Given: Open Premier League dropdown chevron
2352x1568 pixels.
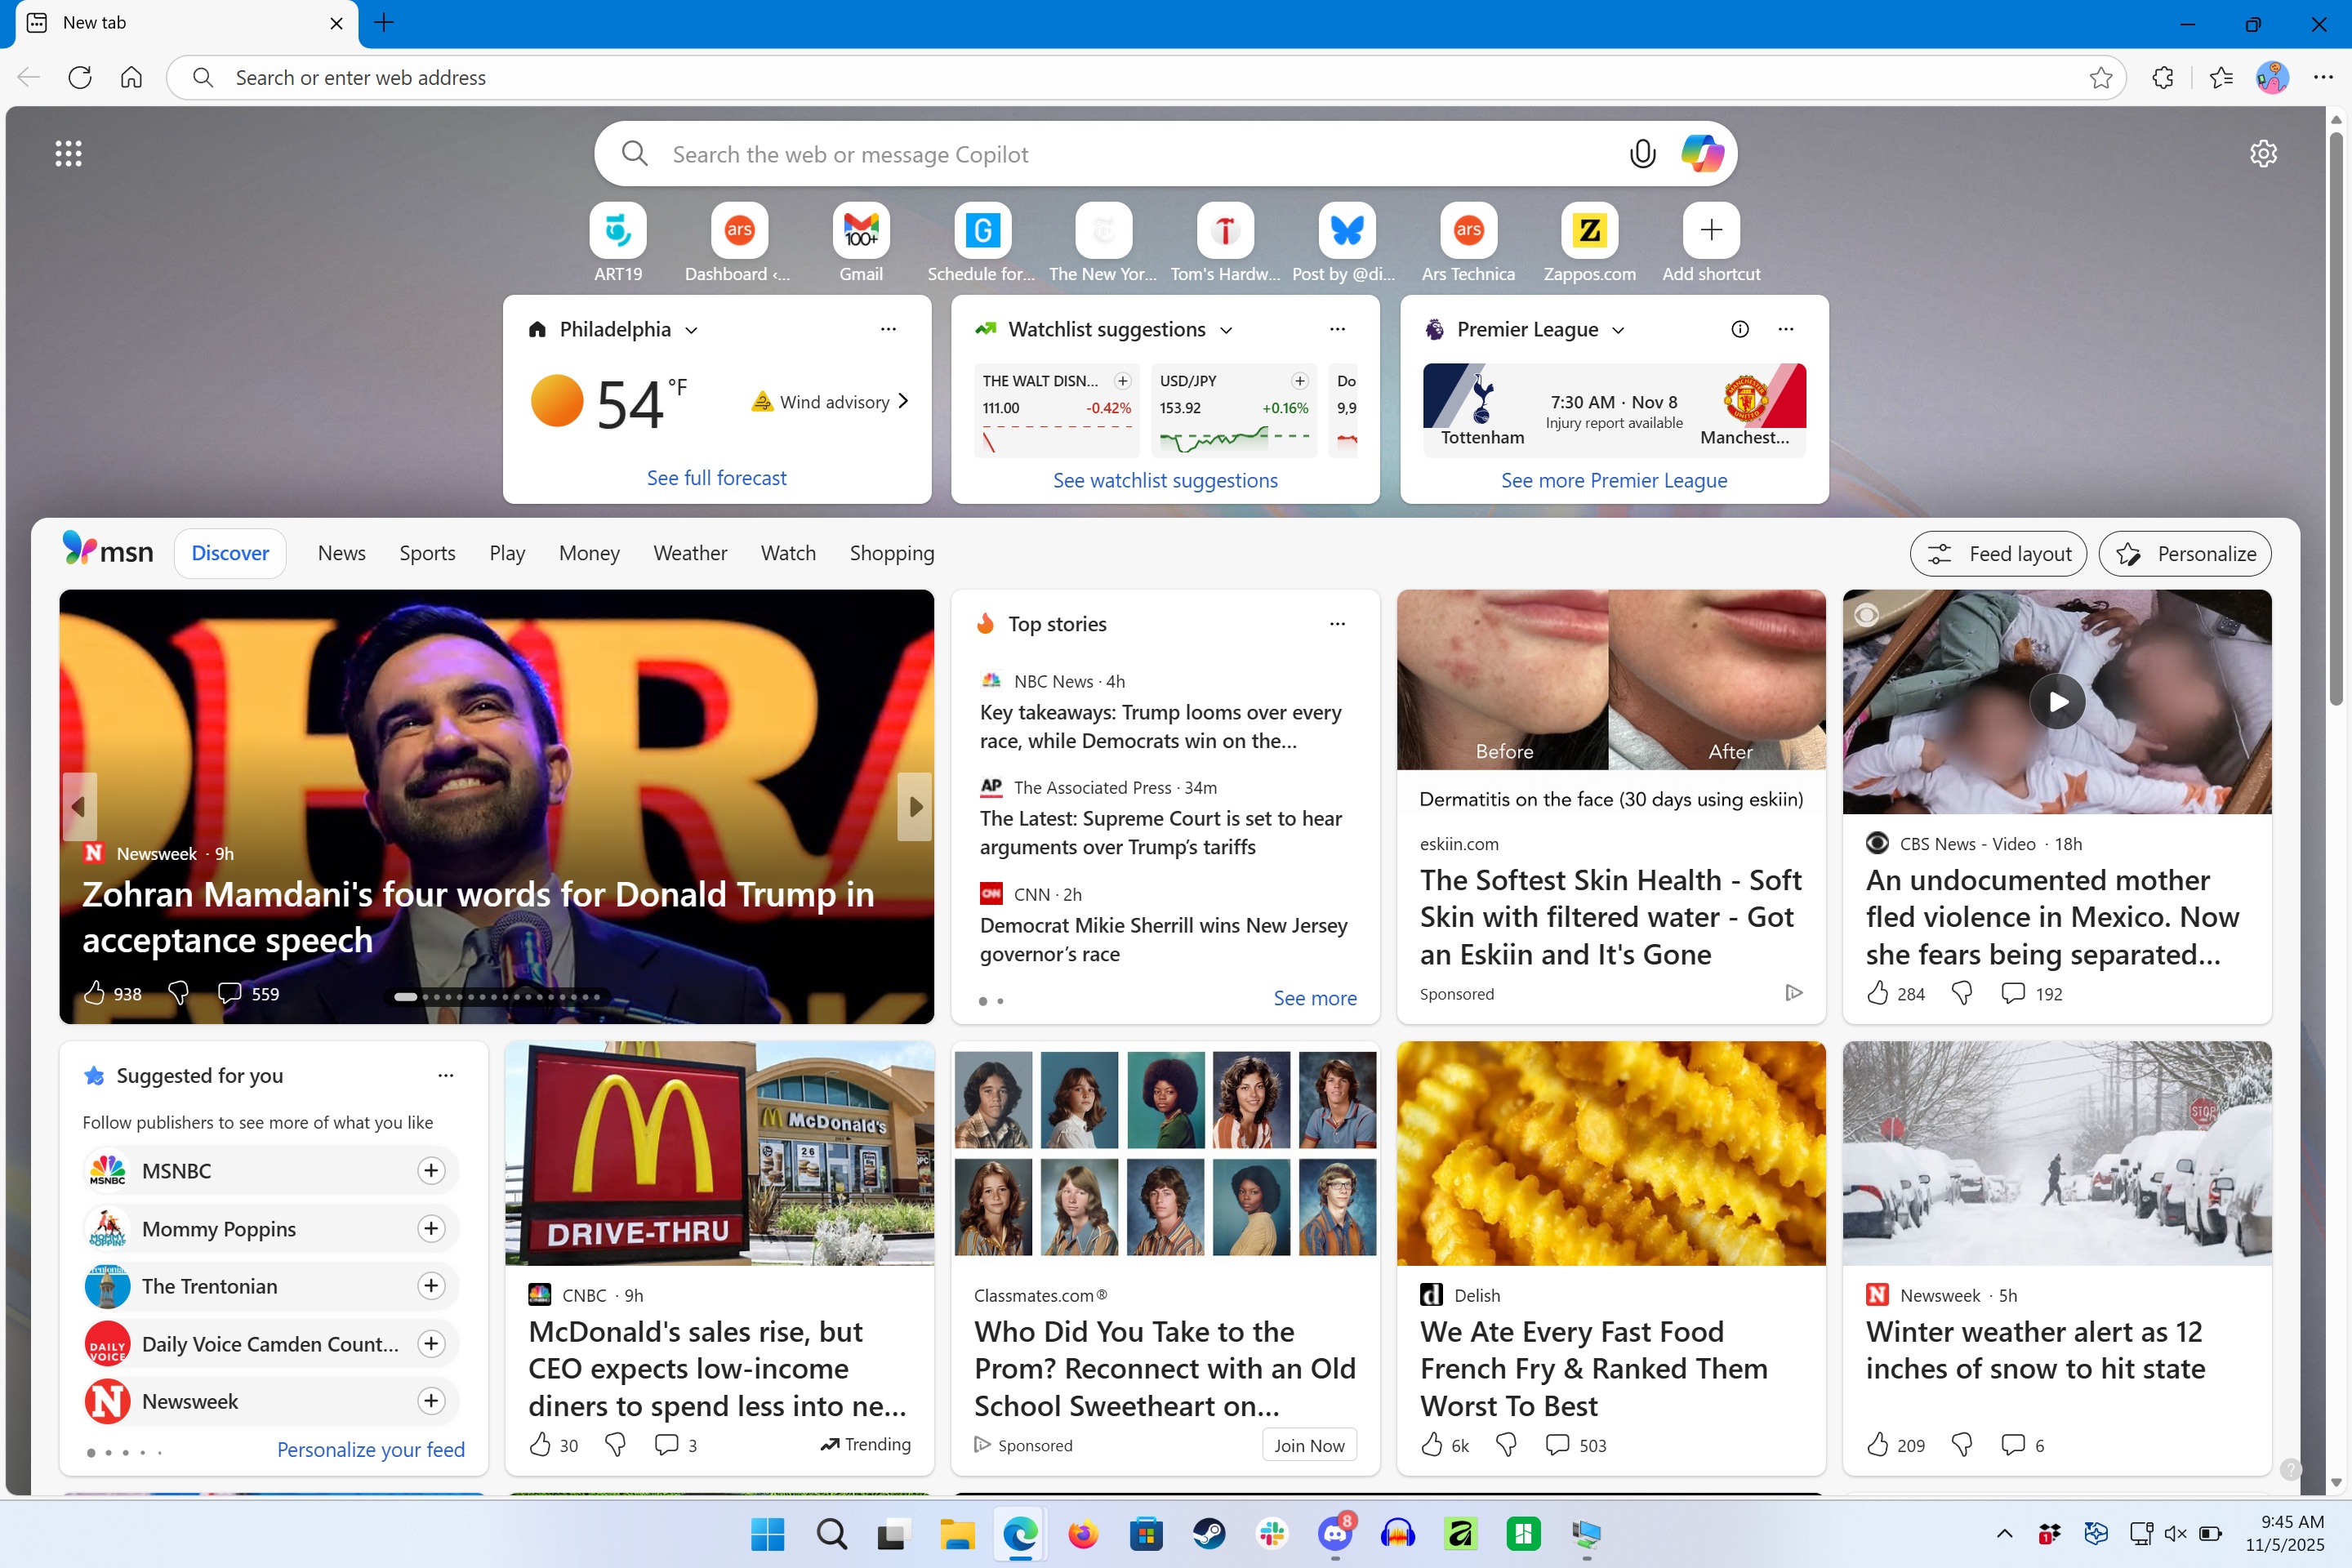Looking at the screenshot, I should (1618, 330).
